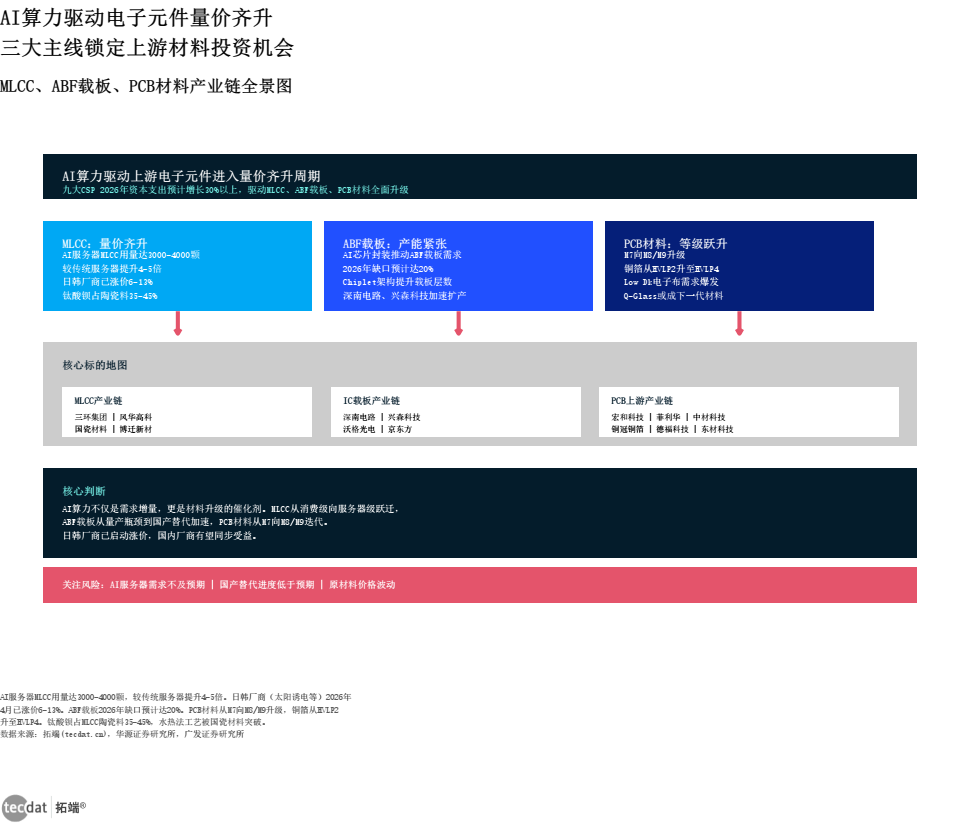Click the section label '核心标的地图'

coord(94,365)
